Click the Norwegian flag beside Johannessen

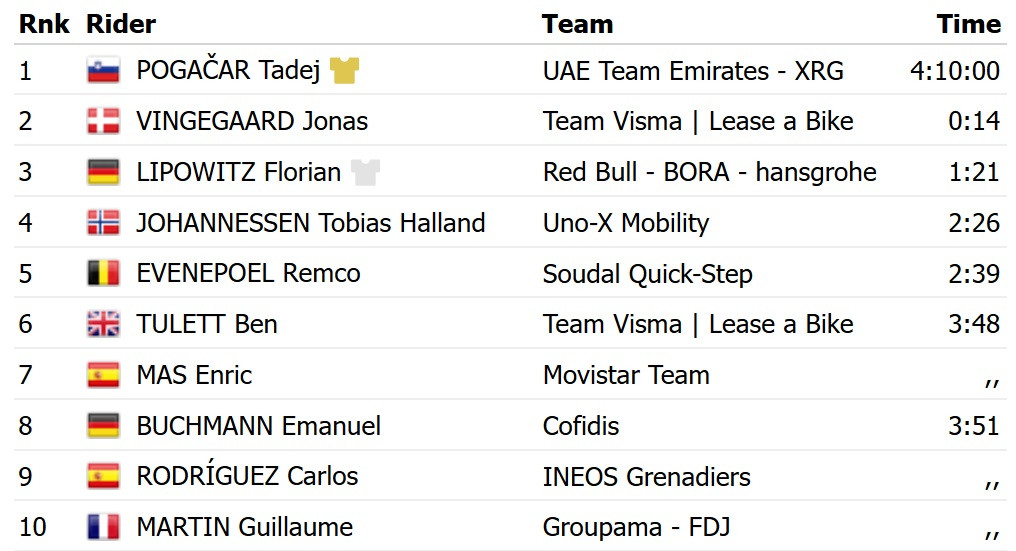103,222
